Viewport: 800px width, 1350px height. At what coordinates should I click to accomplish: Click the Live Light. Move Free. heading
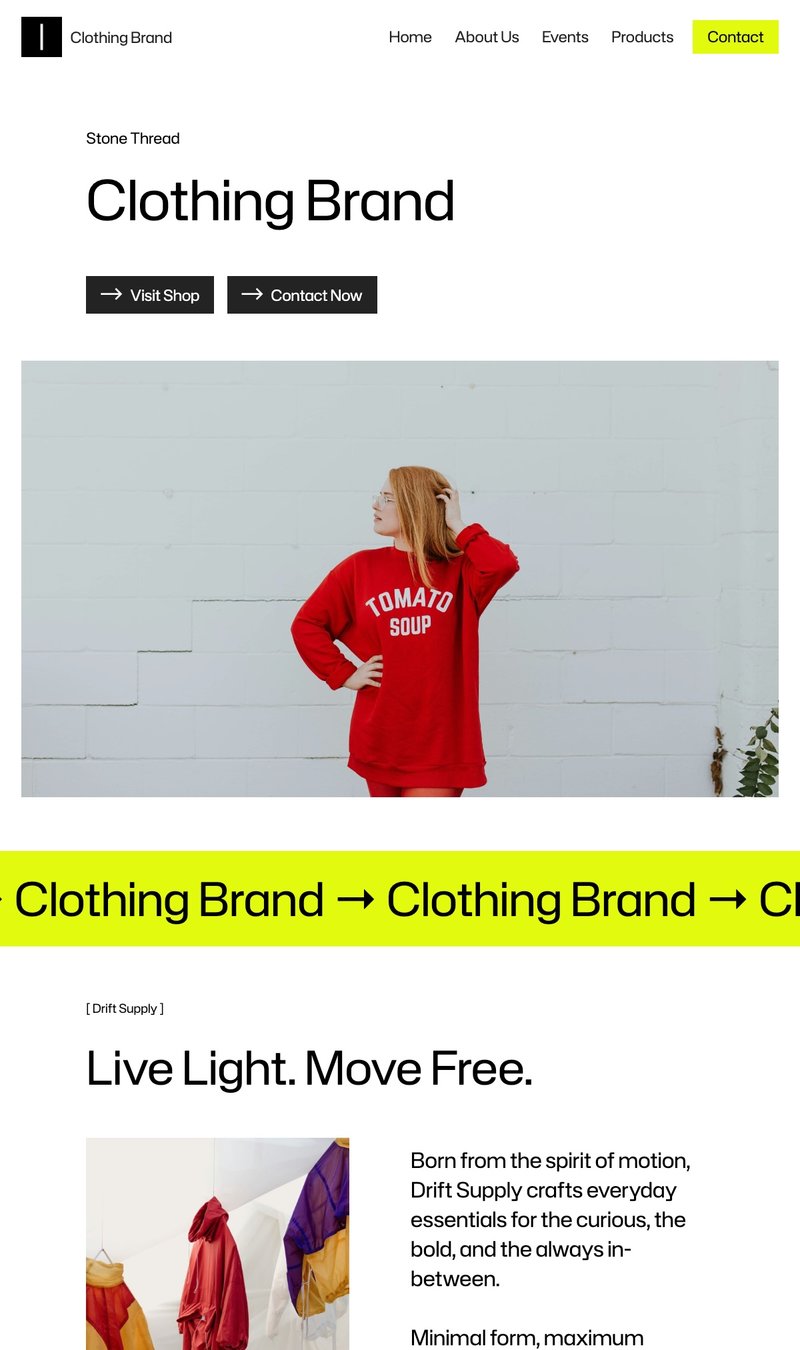click(309, 1068)
